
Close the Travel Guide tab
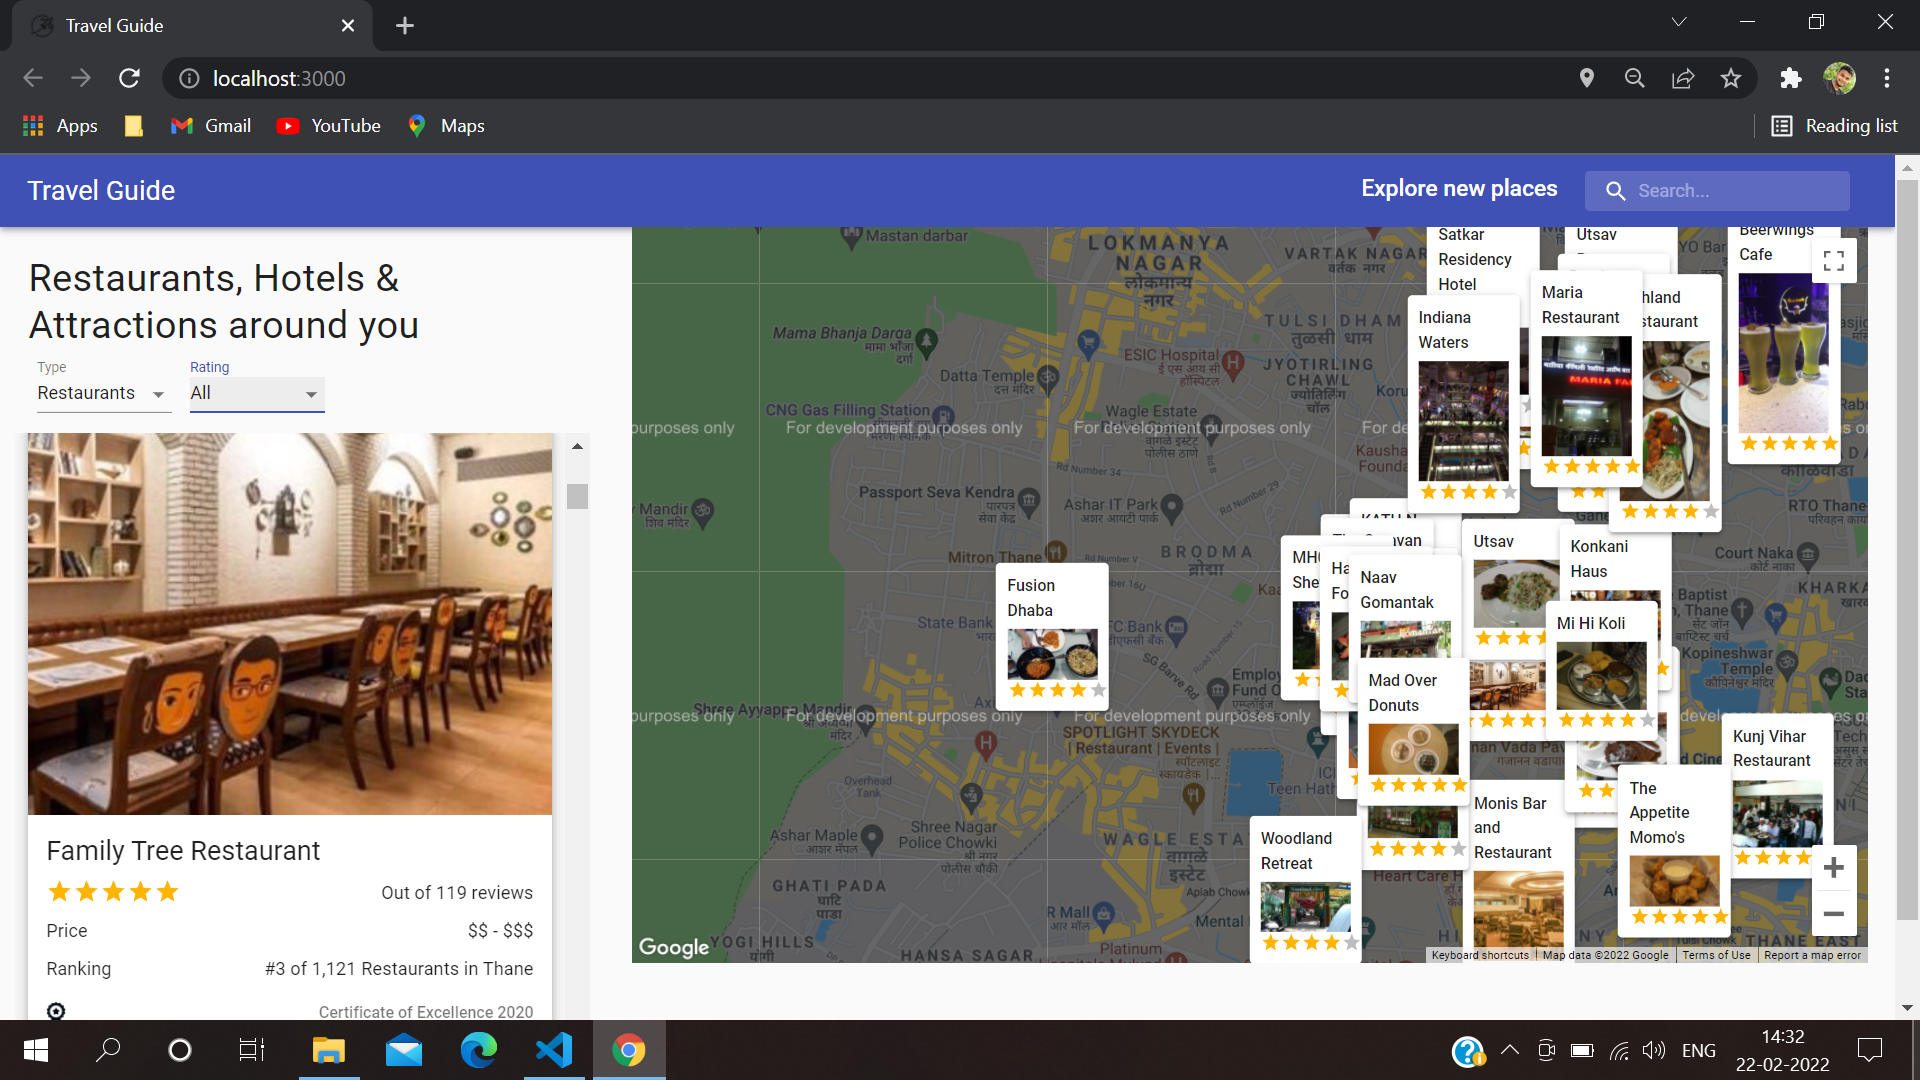(x=348, y=26)
